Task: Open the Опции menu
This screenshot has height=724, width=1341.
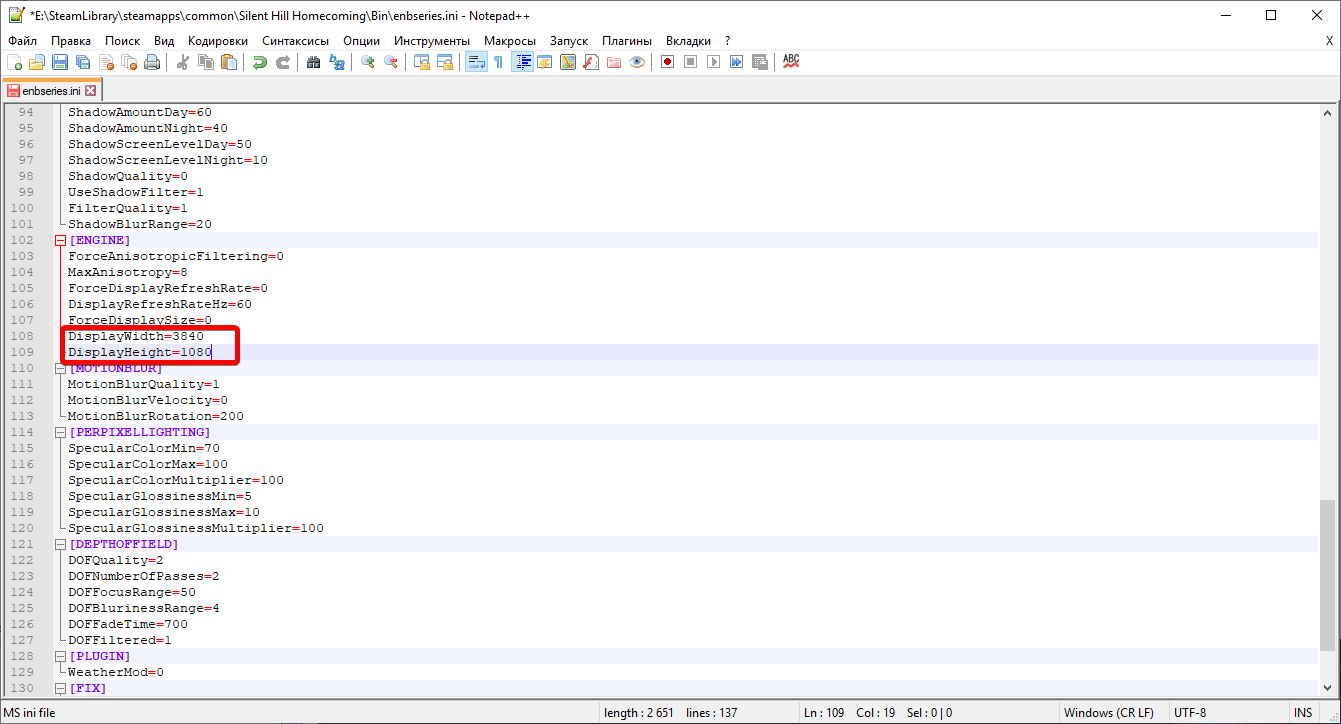Action: pos(361,41)
